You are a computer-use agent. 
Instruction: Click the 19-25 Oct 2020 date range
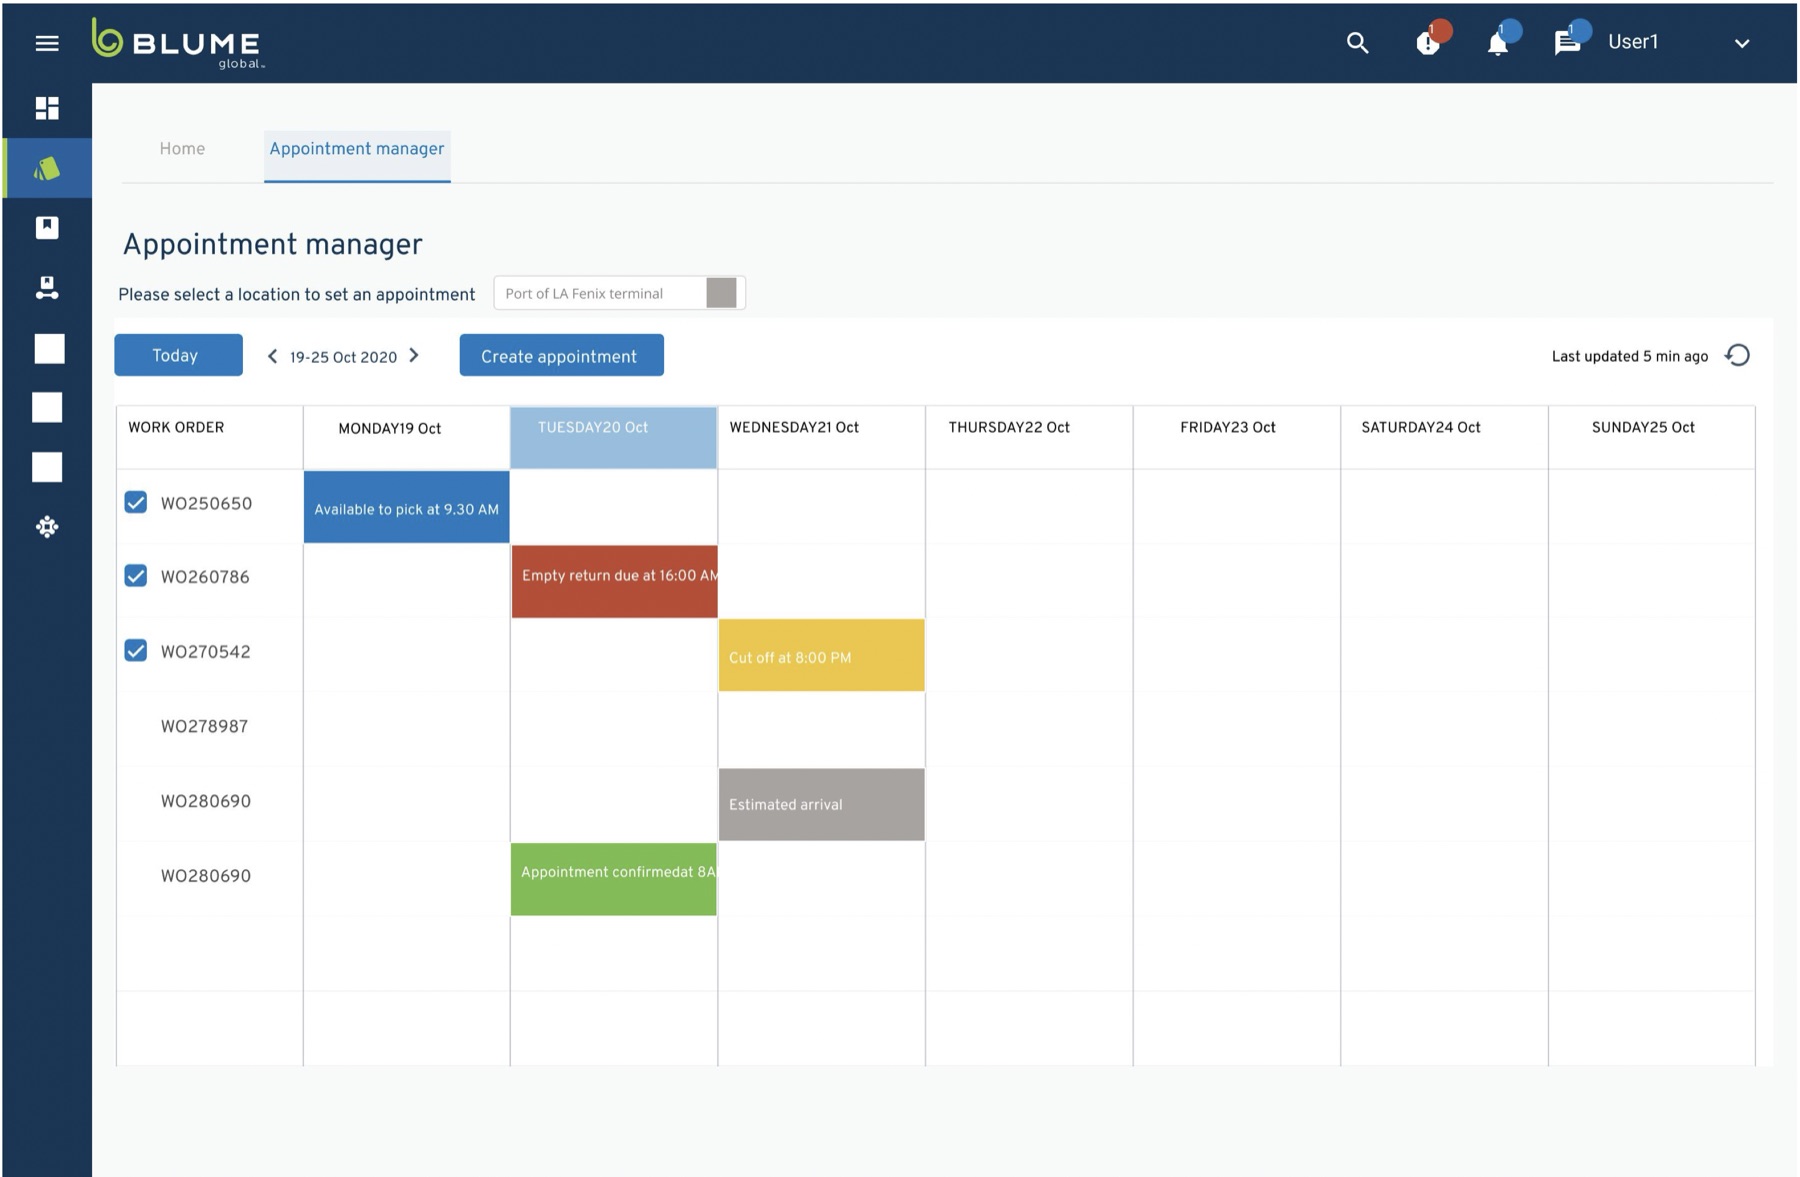343,357
